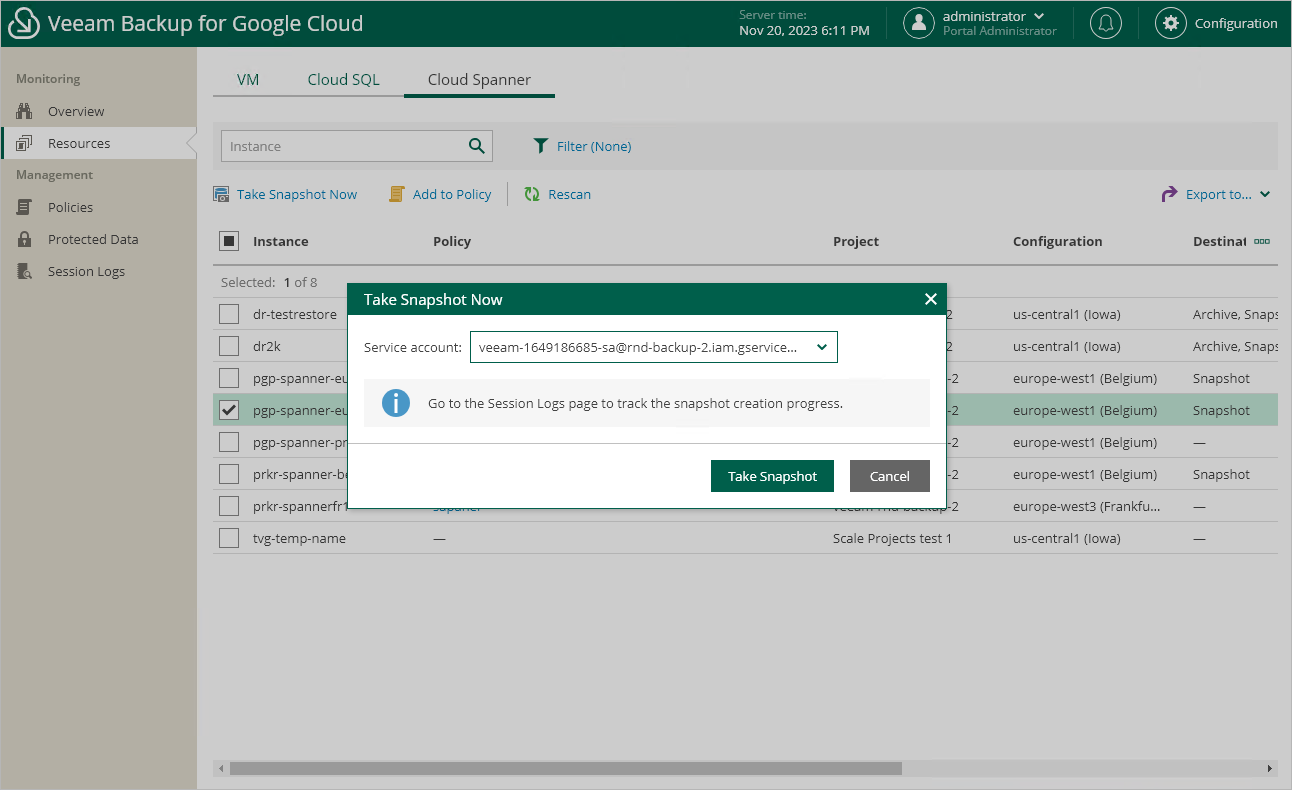
Task: Cancel the Take Snapshot Now dialog
Action: point(889,476)
